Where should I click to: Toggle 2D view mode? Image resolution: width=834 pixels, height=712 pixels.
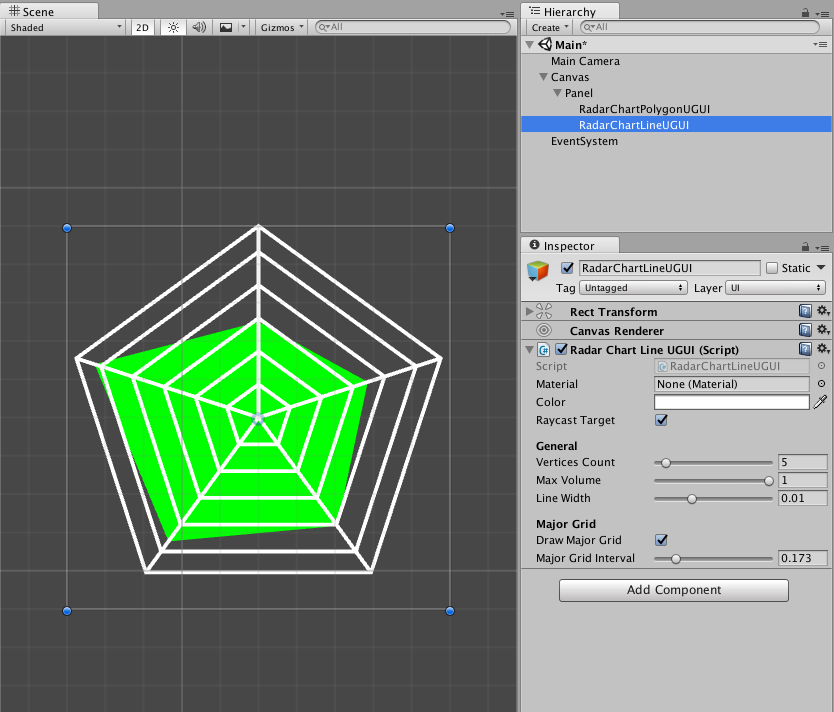[143, 28]
